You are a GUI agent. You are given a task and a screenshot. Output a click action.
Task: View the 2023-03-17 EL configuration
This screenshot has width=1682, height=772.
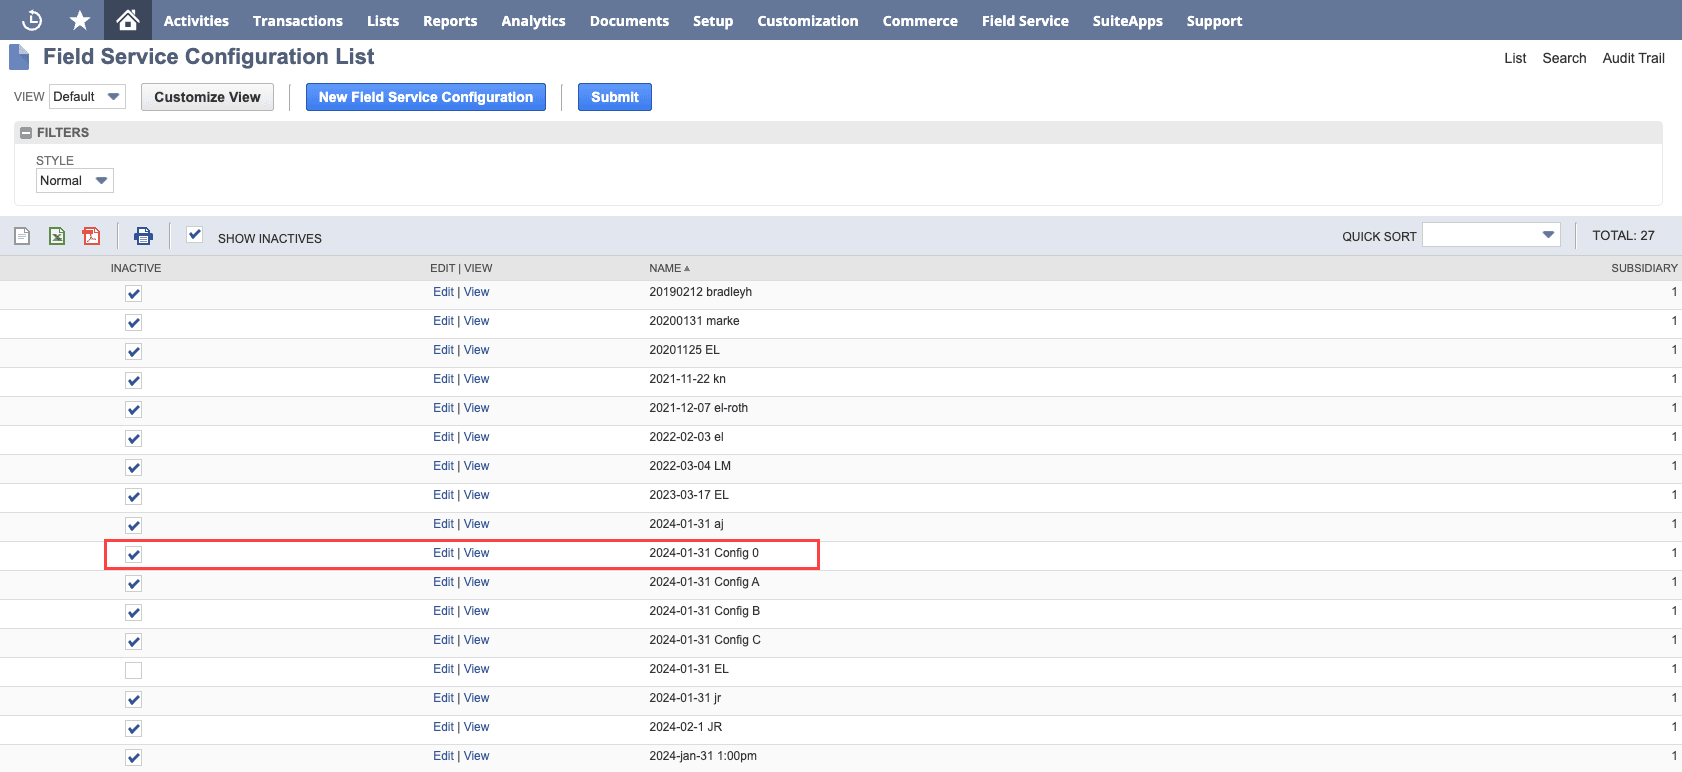(x=477, y=495)
